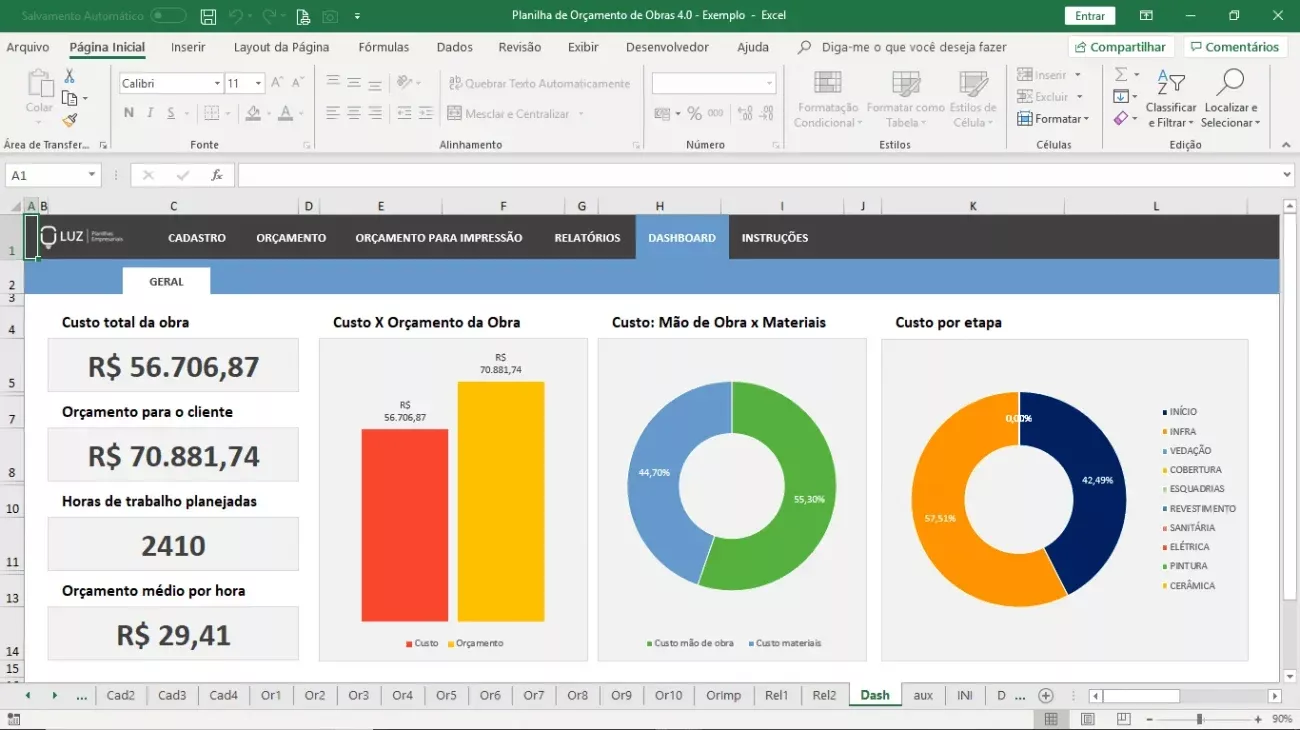Expand the Name Box A1 dropdown
This screenshot has height=730, width=1300.
pos(92,175)
